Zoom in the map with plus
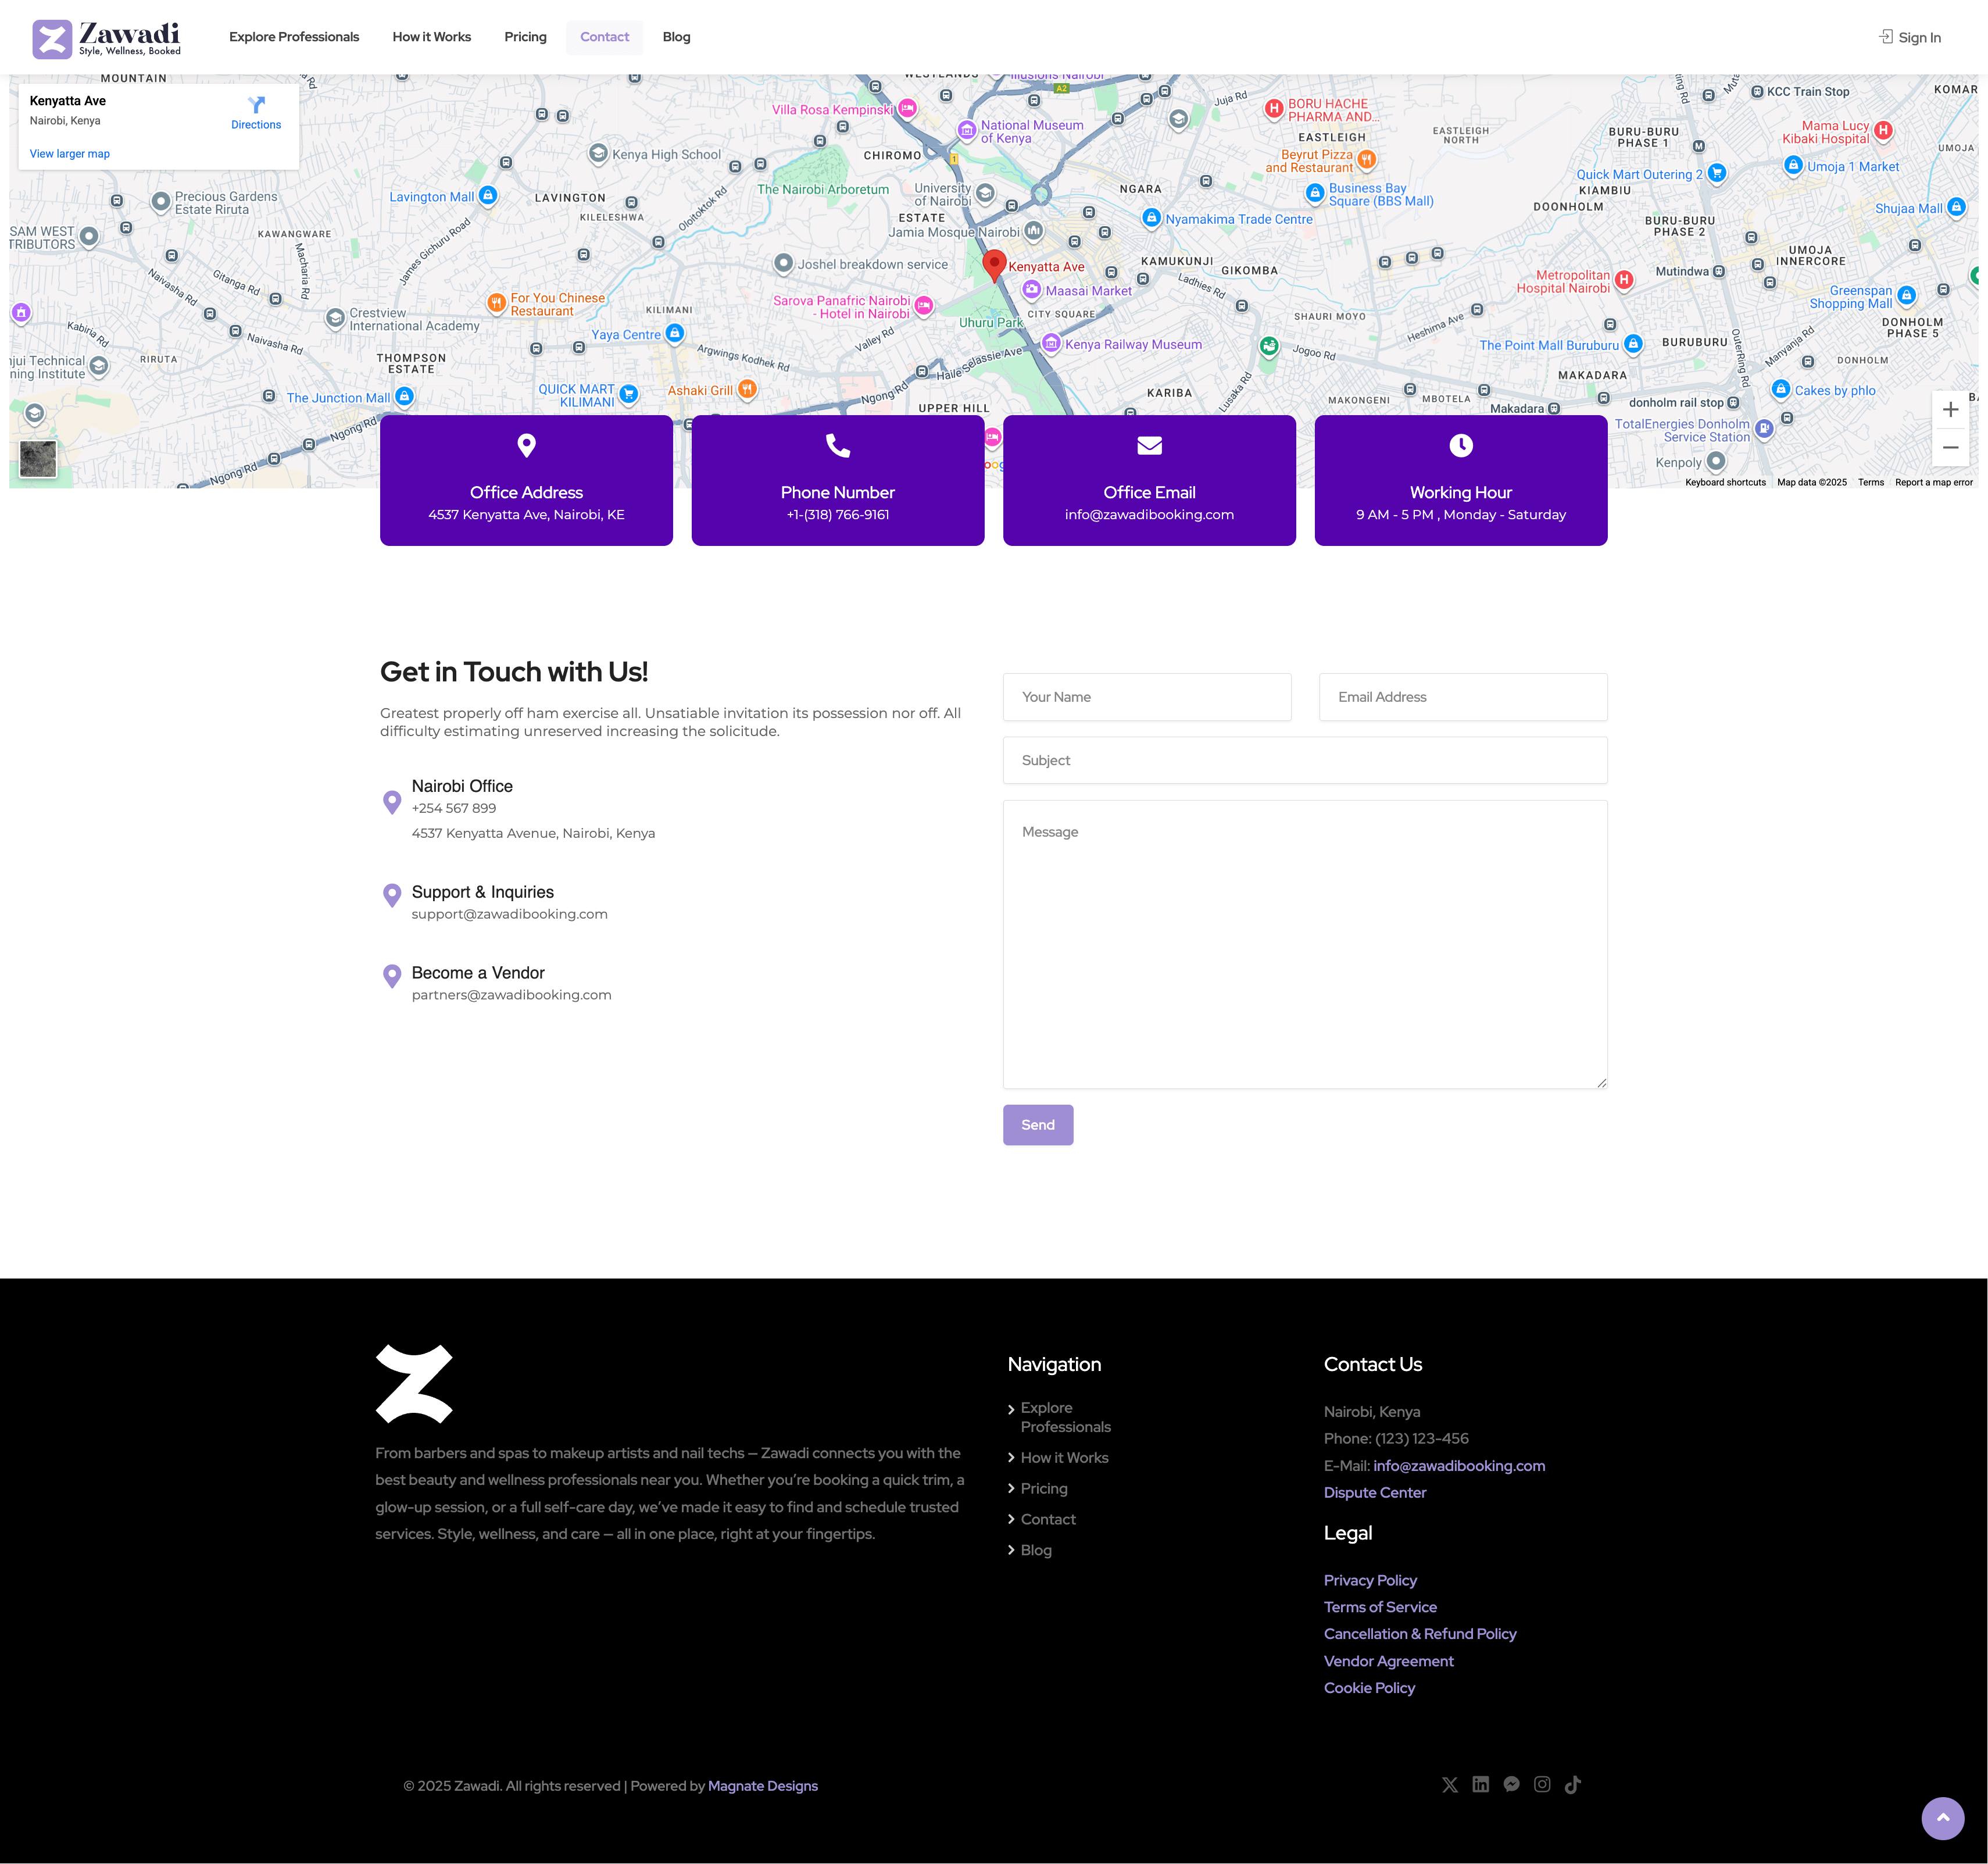Viewport: 1988px width, 1864px height. [x=1950, y=410]
